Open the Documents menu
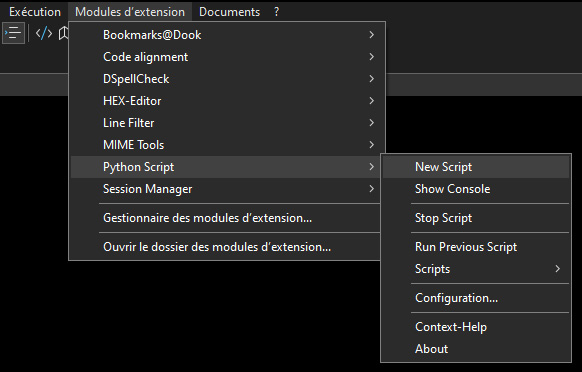Screen dimensions: 582x372 229,12
